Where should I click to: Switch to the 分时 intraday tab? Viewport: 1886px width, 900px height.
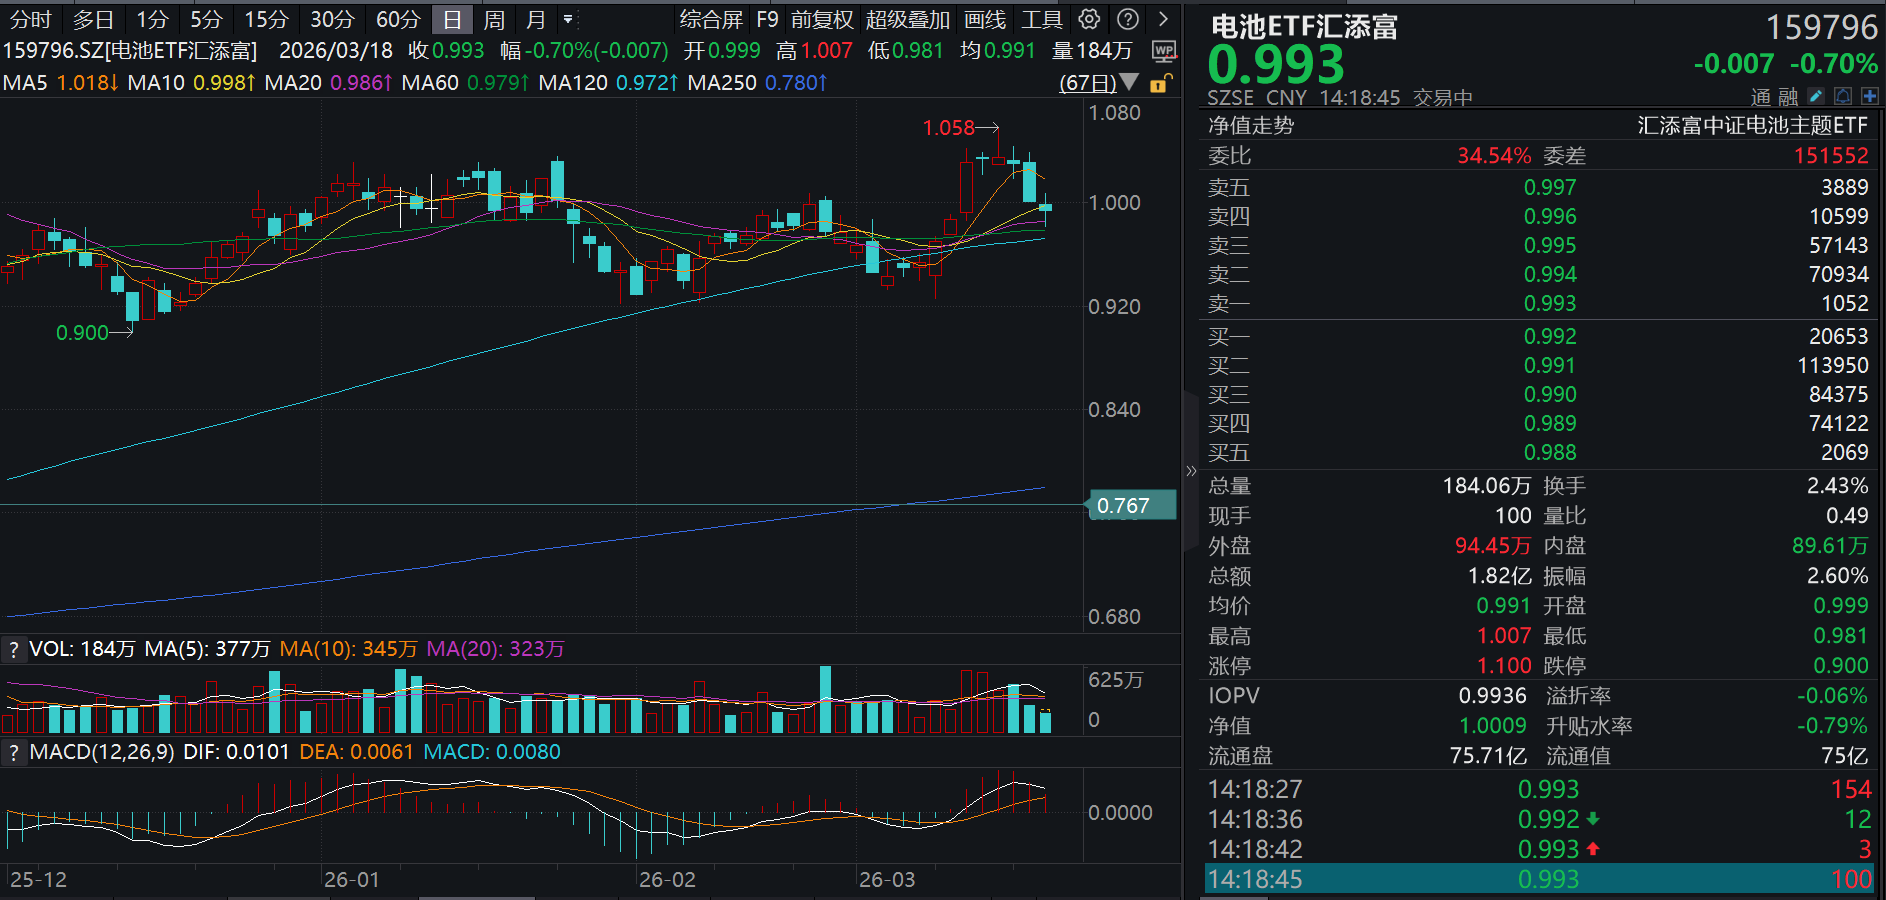pyautogui.click(x=29, y=19)
